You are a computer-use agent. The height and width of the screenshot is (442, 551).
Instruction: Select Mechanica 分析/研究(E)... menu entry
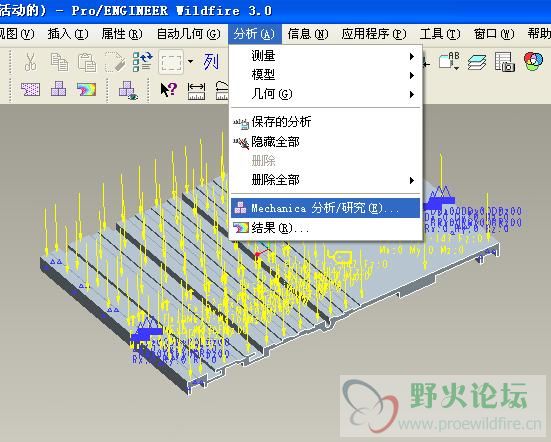click(325, 208)
